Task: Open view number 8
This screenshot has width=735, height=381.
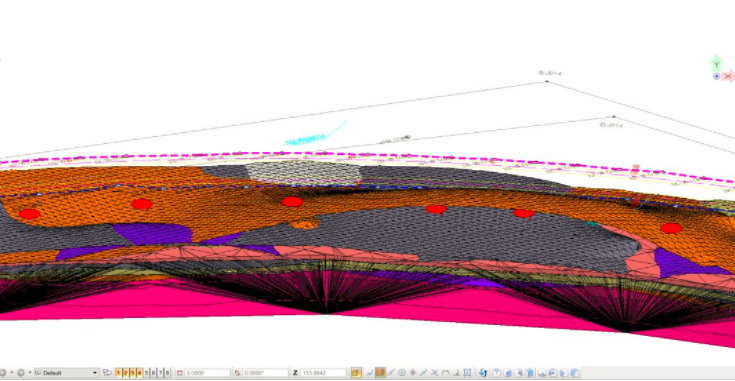Action: pyautogui.click(x=167, y=373)
